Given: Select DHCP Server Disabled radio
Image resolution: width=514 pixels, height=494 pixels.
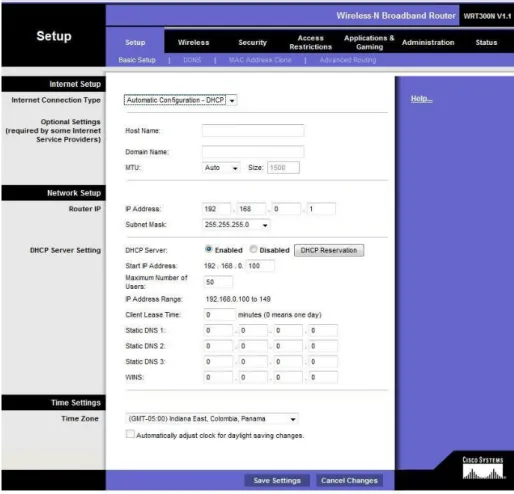Looking at the screenshot, I should pyautogui.click(x=253, y=249).
